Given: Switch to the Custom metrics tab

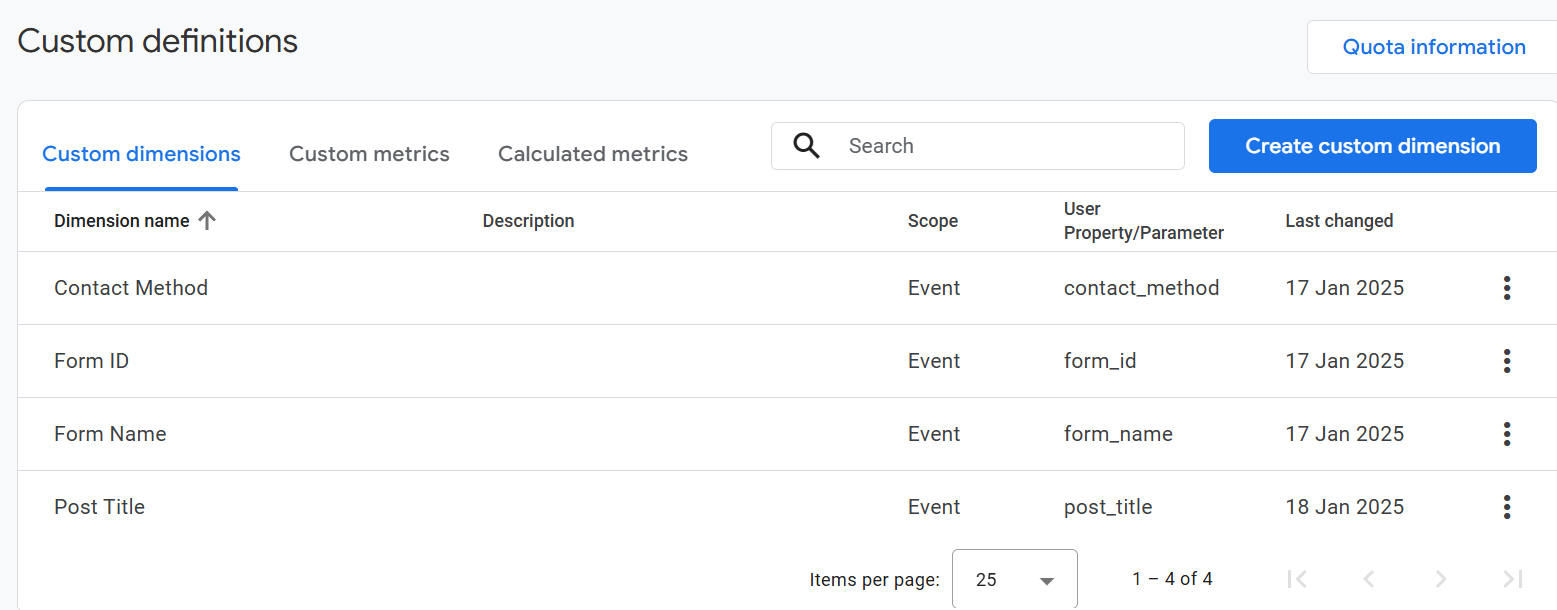Looking at the screenshot, I should [369, 153].
